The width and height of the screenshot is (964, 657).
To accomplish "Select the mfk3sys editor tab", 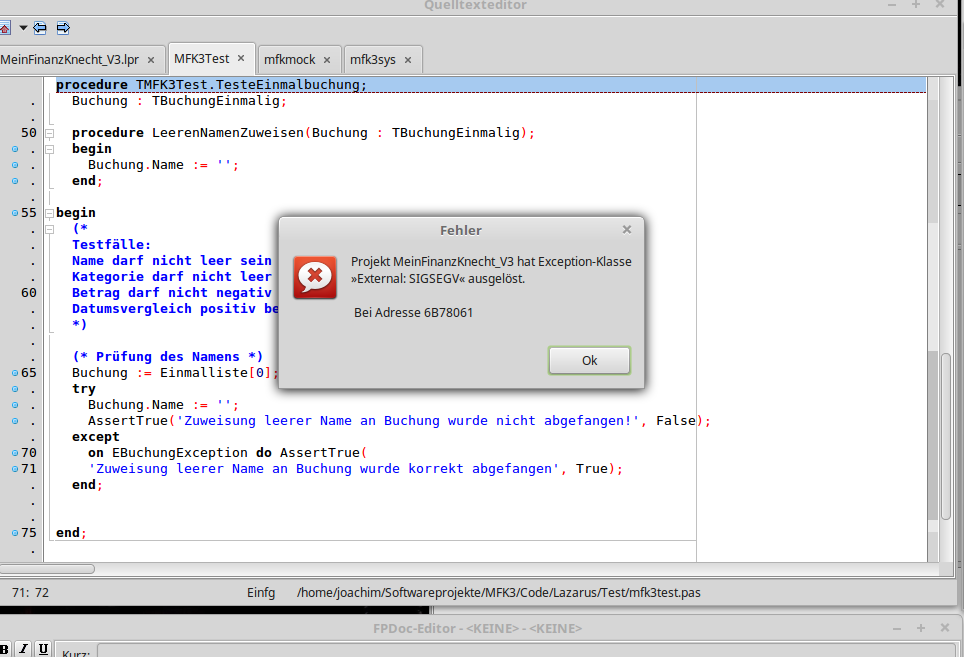I will 372,59.
